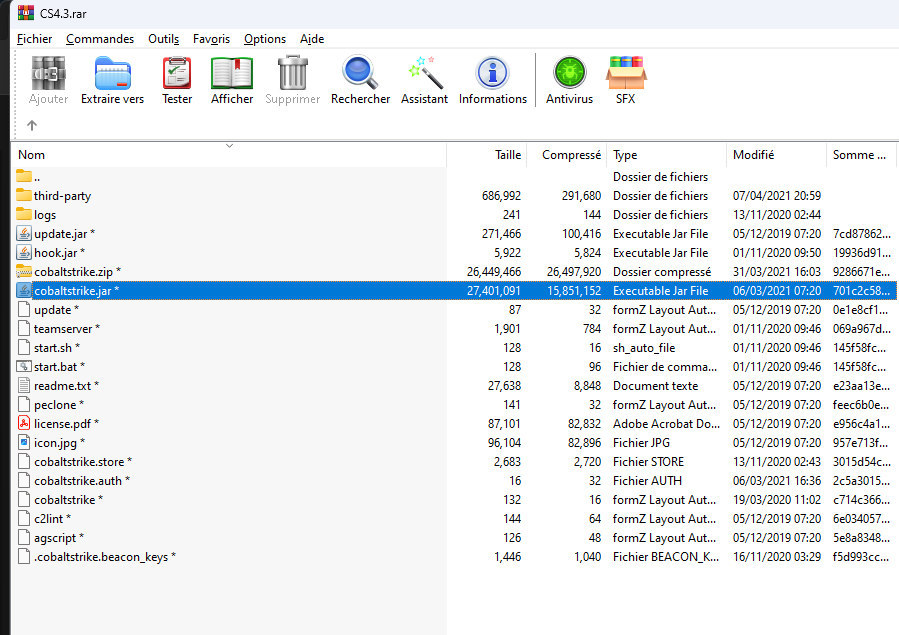
Task: Click the icon.jpg image file icon
Action: (24, 442)
